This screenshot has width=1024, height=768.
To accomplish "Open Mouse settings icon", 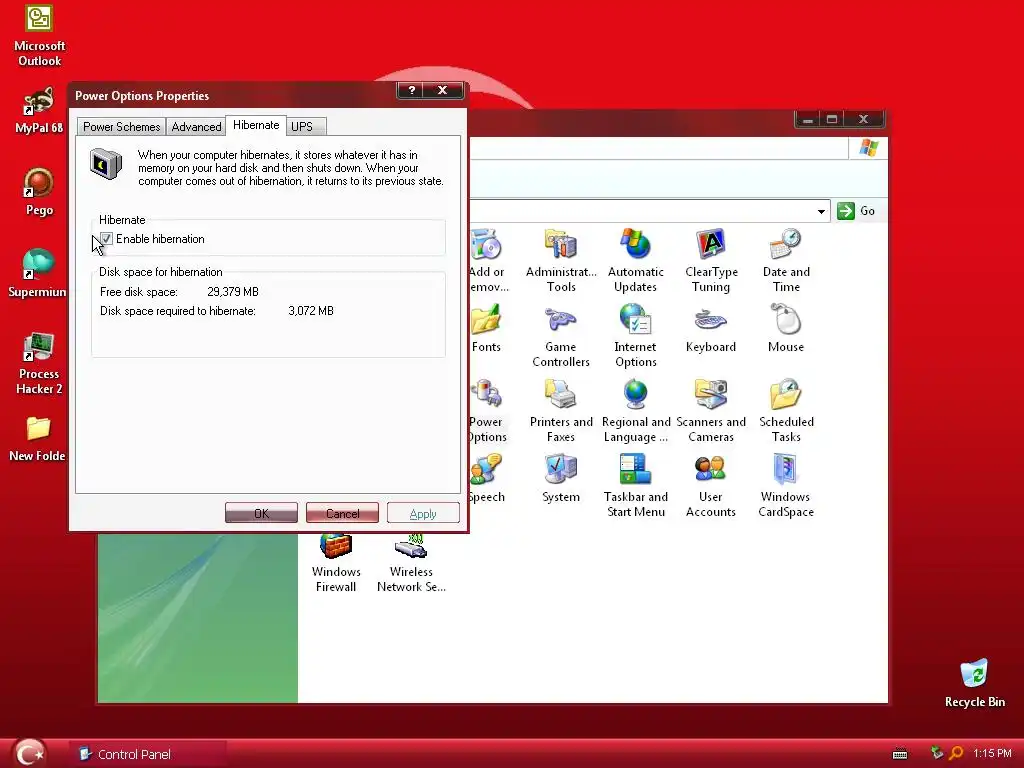I will [786, 328].
